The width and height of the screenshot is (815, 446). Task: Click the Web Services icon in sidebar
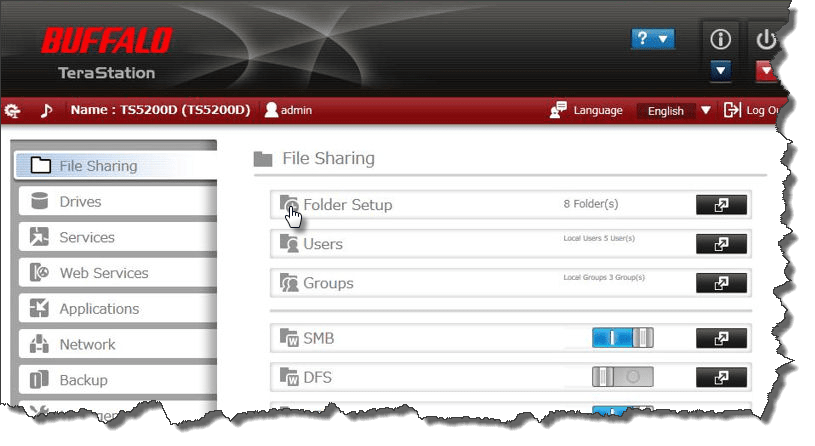coord(39,272)
